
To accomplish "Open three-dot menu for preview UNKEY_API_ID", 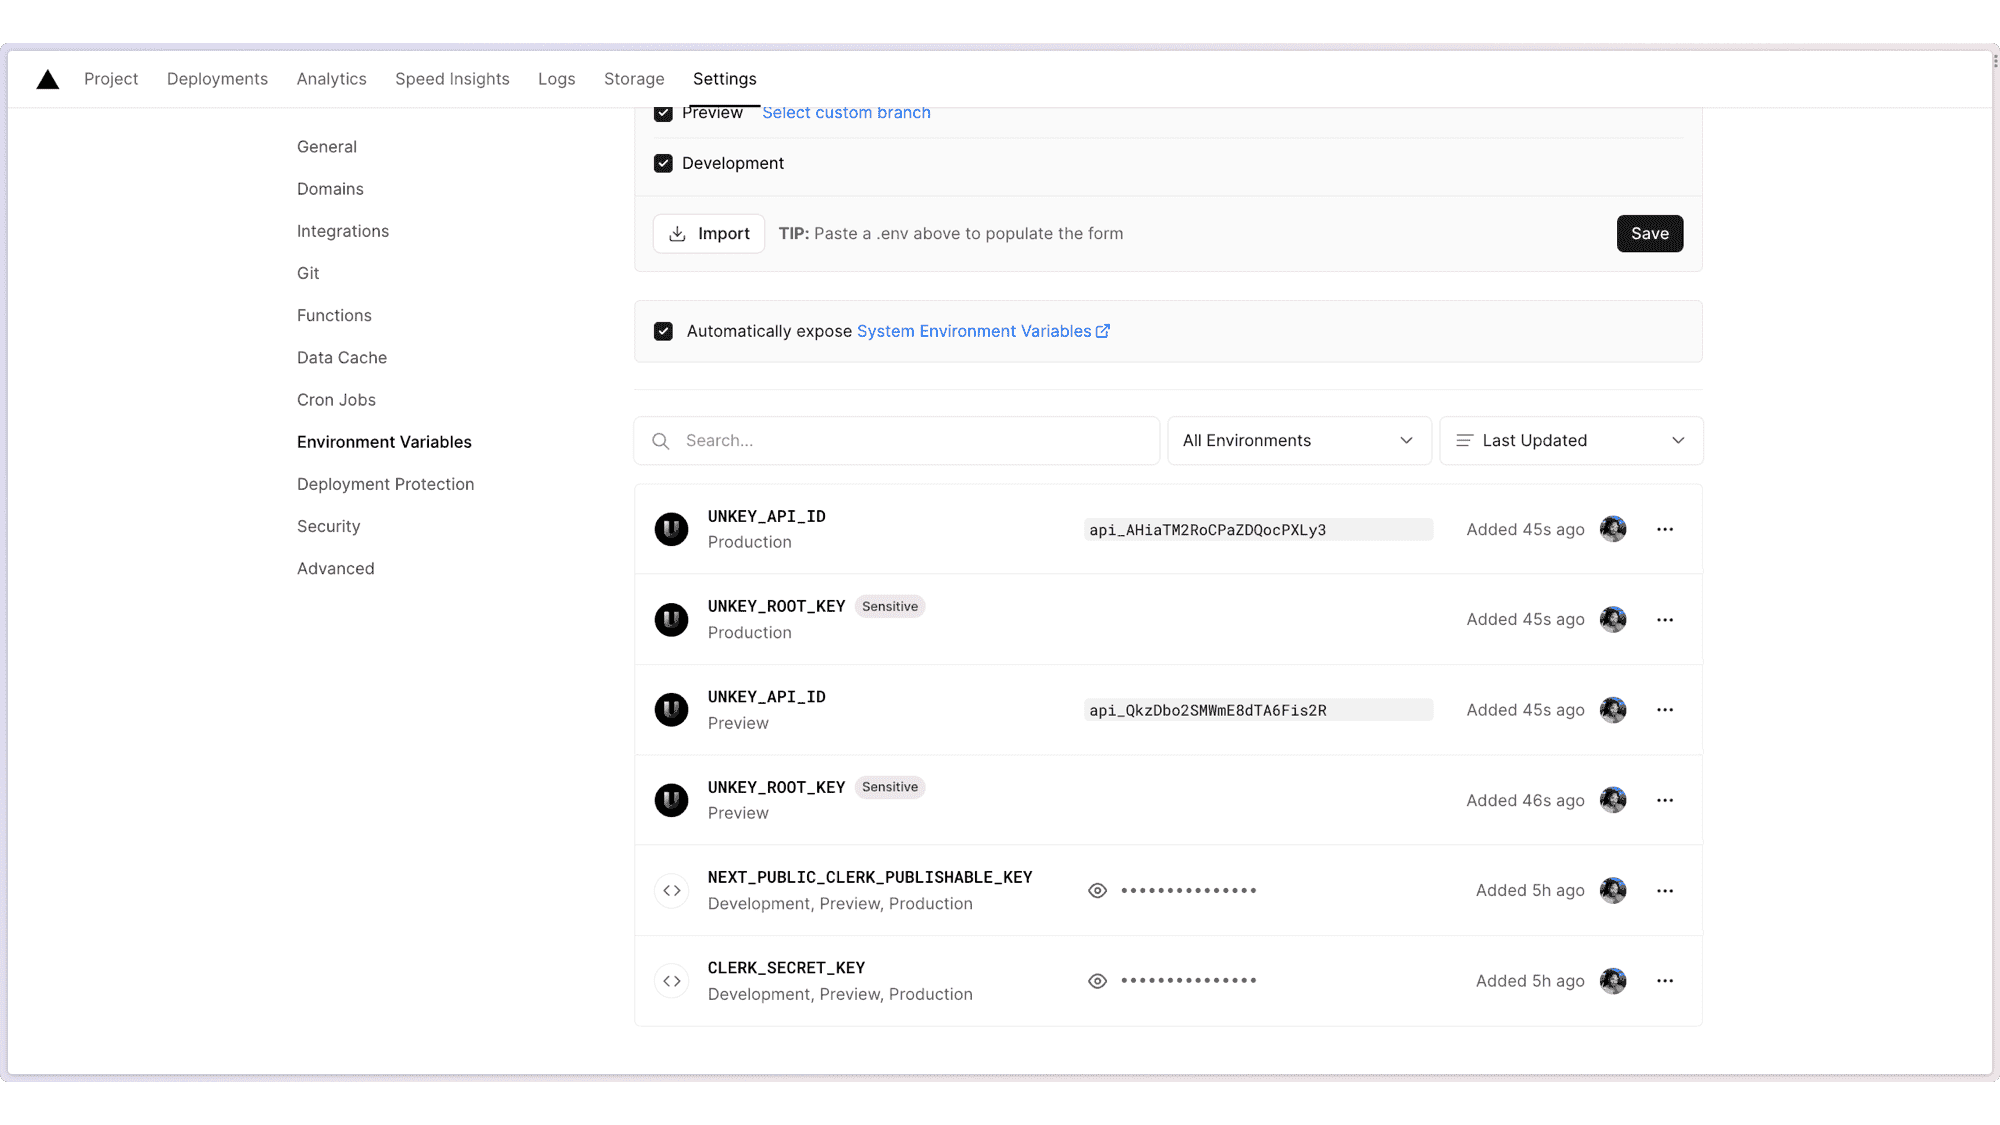I will click(1664, 710).
